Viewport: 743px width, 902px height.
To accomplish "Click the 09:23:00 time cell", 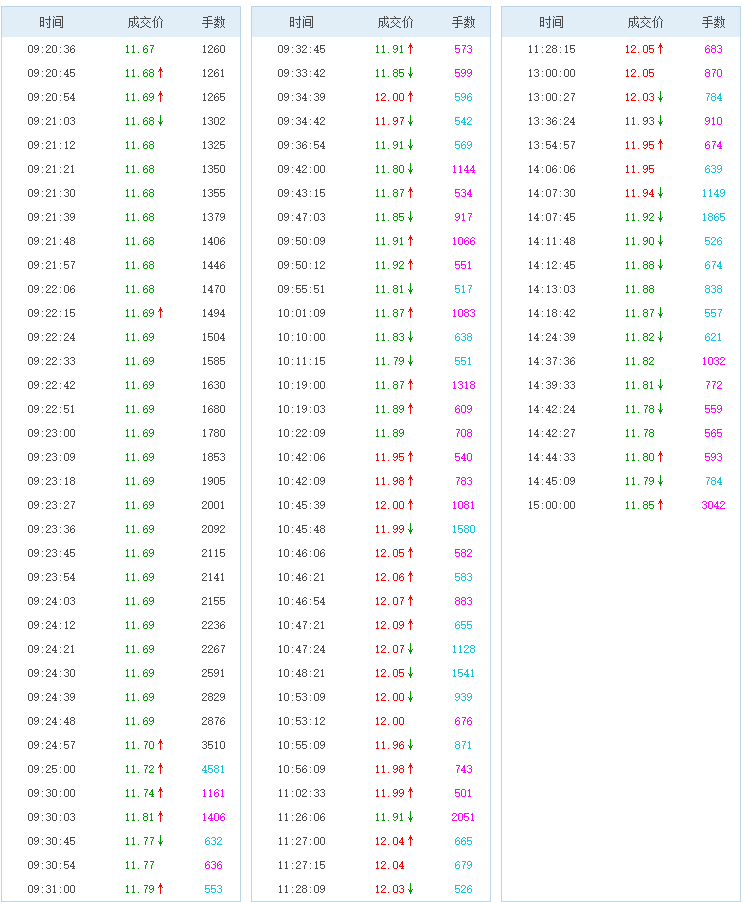I will [51, 433].
